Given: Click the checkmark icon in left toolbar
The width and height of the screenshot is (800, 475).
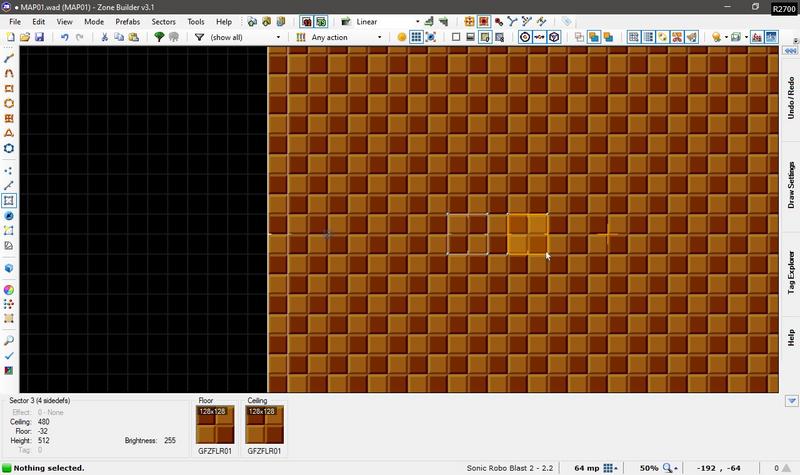Looking at the screenshot, I should click(x=9, y=355).
